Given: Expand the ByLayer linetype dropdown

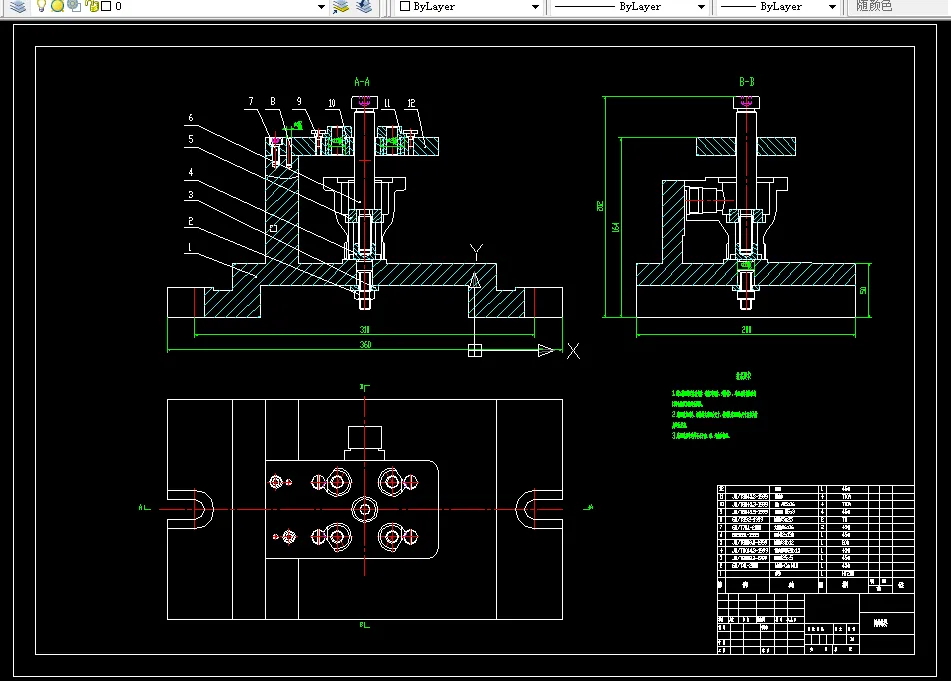Looking at the screenshot, I should pos(700,7).
